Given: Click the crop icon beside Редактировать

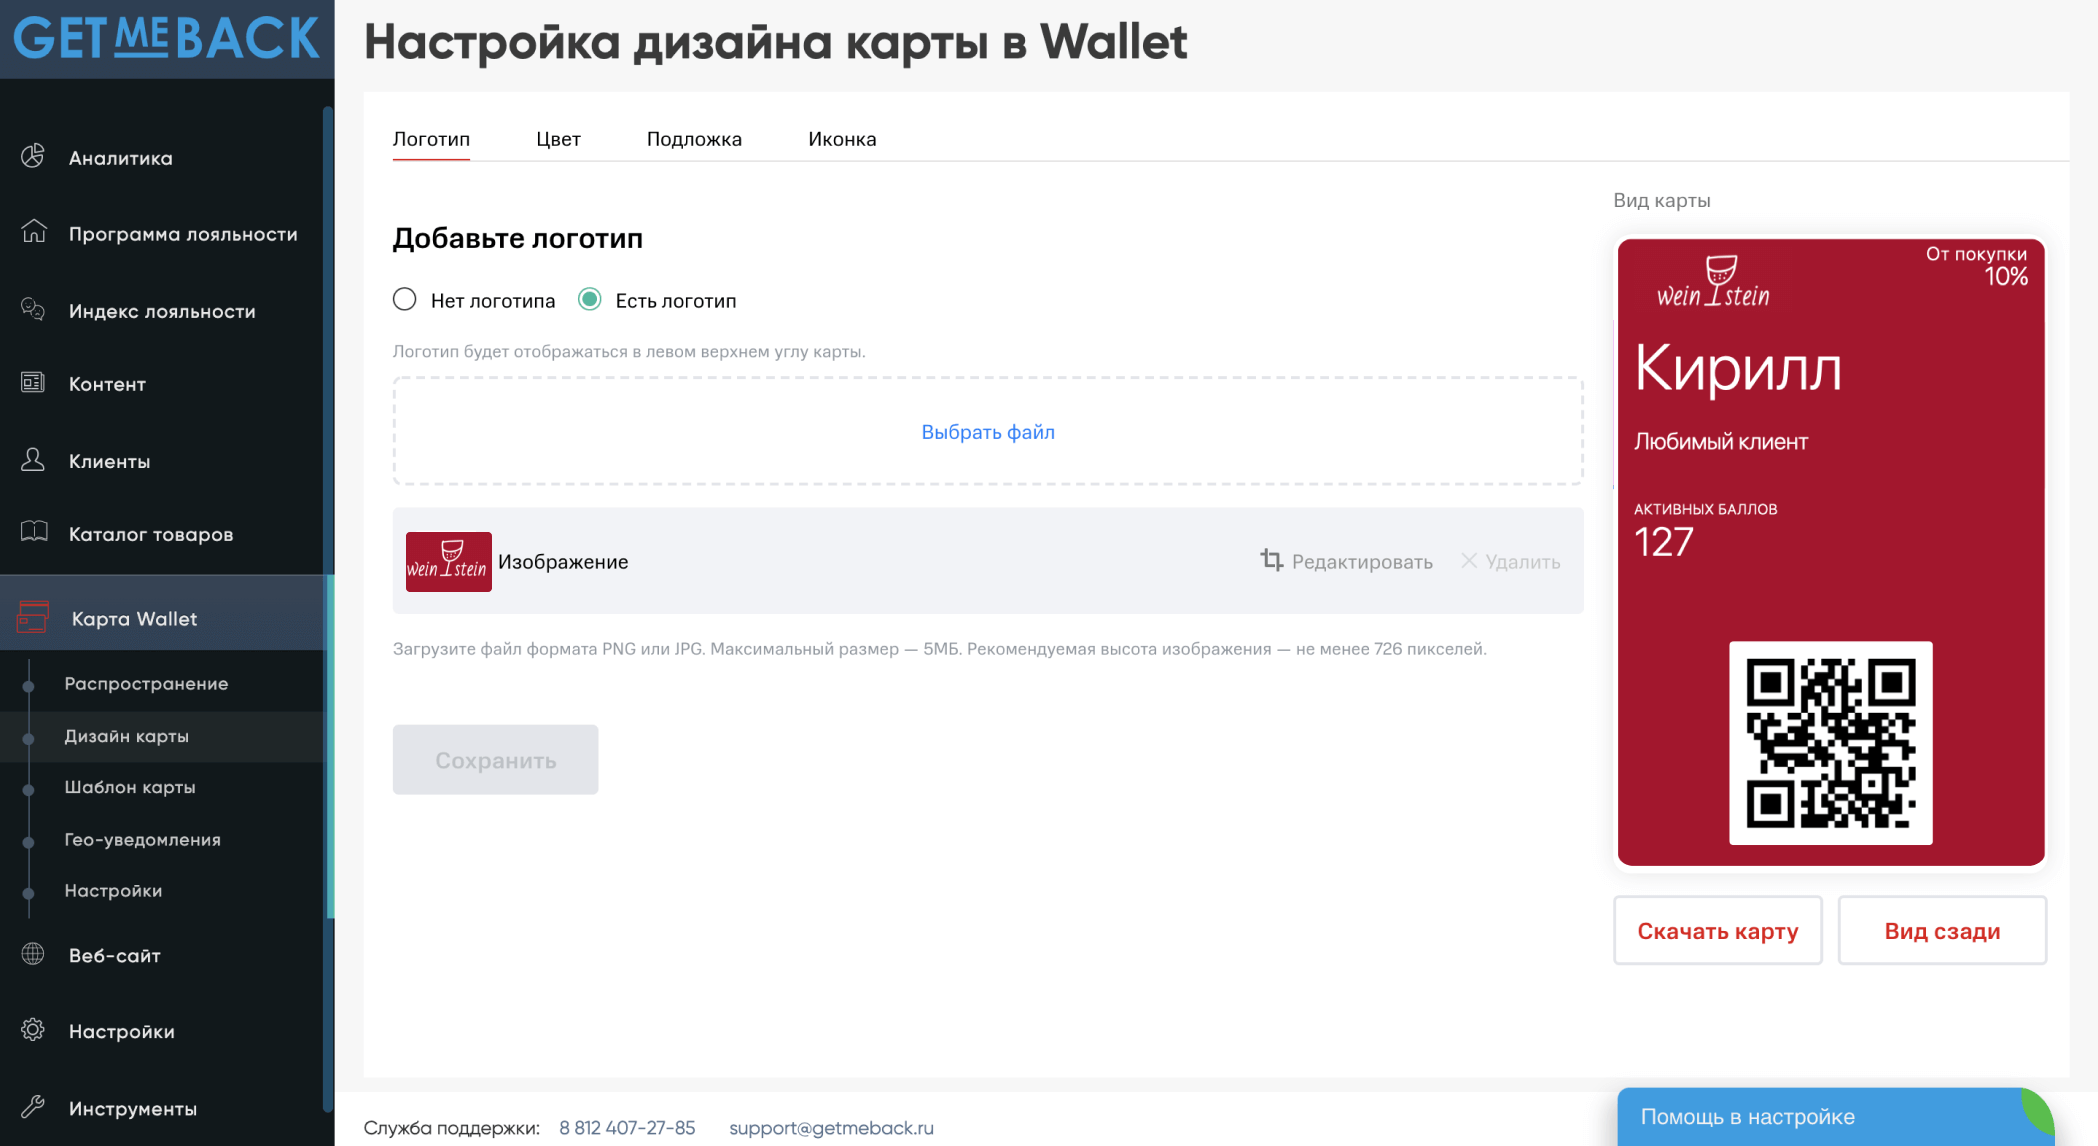Looking at the screenshot, I should pos(1271,560).
